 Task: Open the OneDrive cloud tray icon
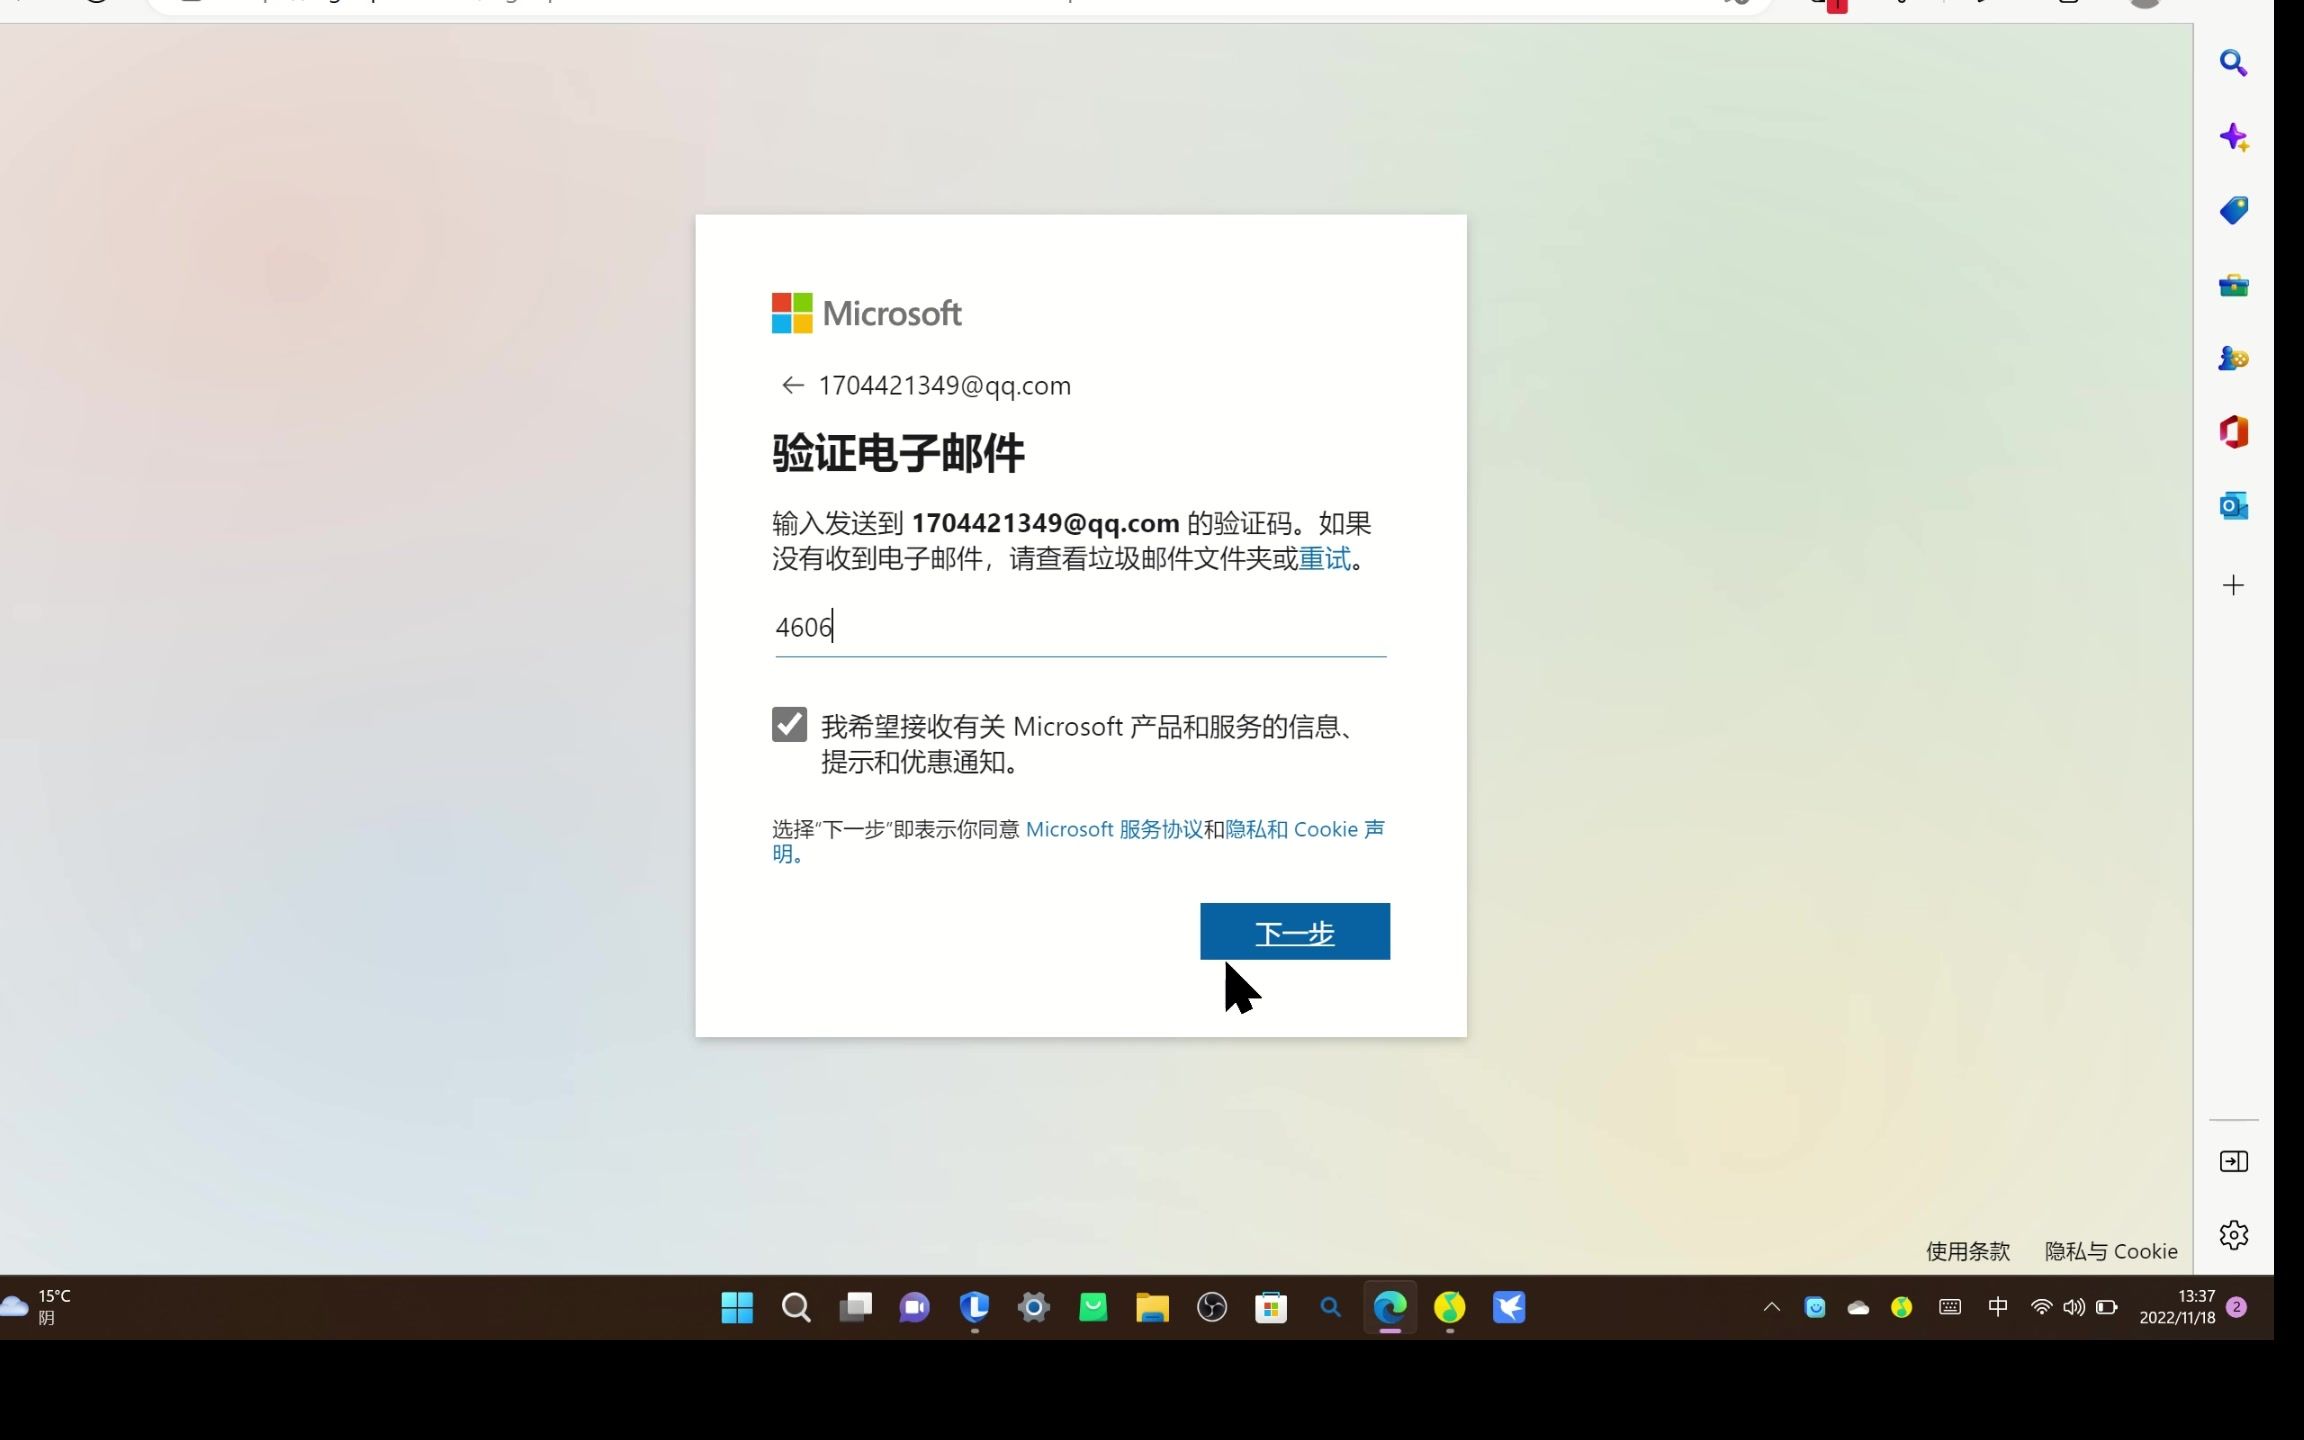point(1858,1307)
